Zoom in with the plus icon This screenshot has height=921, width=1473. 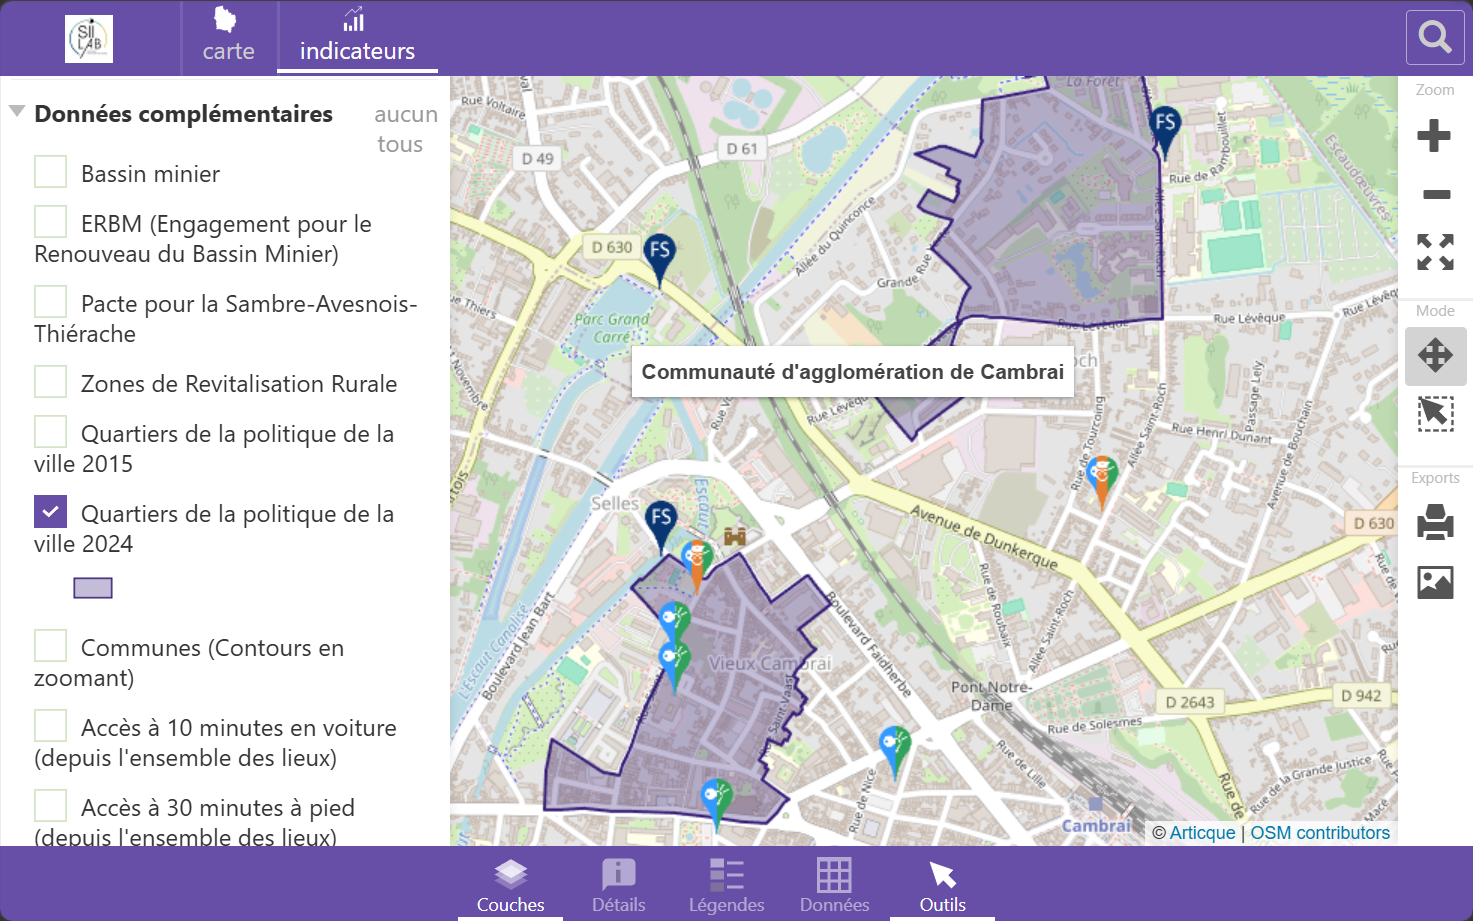[x=1434, y=136]
